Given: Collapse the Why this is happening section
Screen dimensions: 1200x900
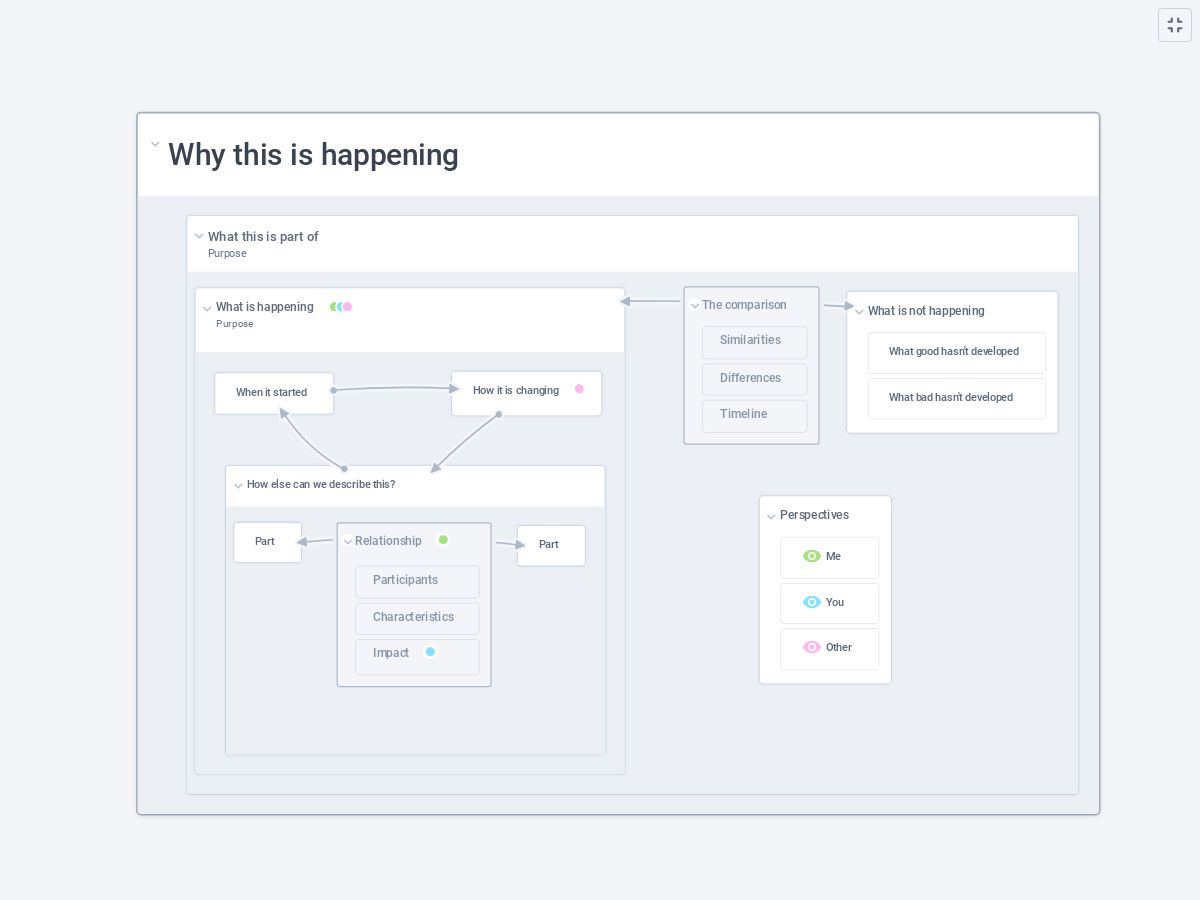Looking at the screenshot, I should pos(155,144).
